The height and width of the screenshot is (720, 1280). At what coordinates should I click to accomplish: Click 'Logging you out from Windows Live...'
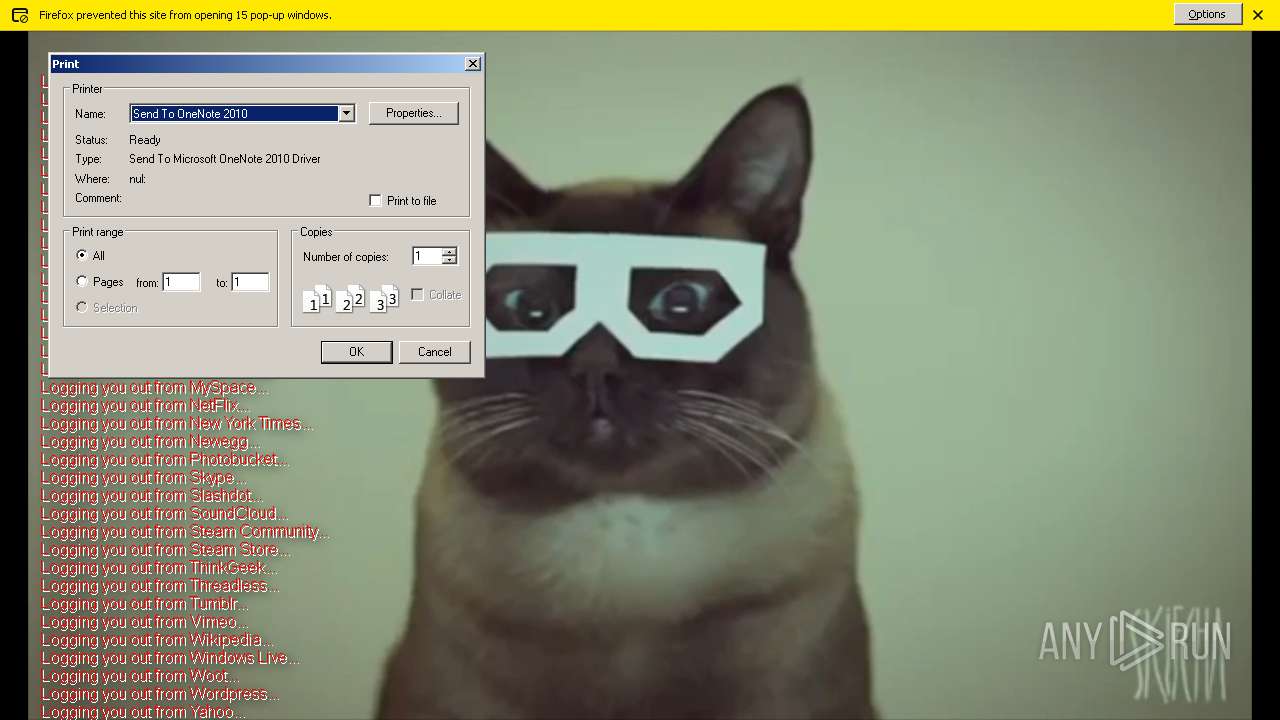[x=171, y=658]
